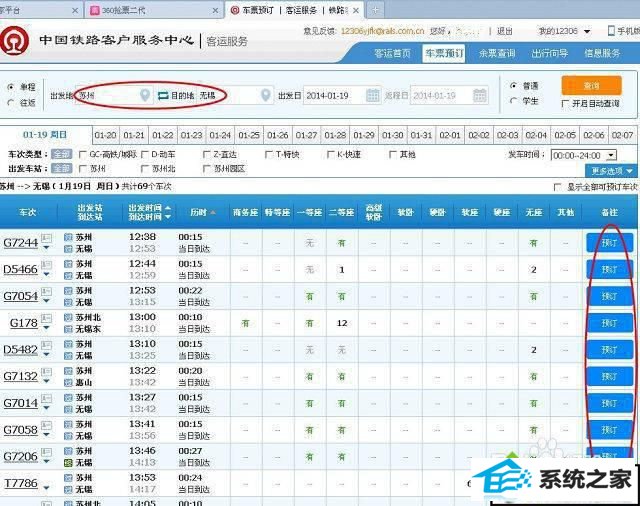Open return date calendar icon
The width and height of the screenshot is (640, 506).
(x=480, y=95)
